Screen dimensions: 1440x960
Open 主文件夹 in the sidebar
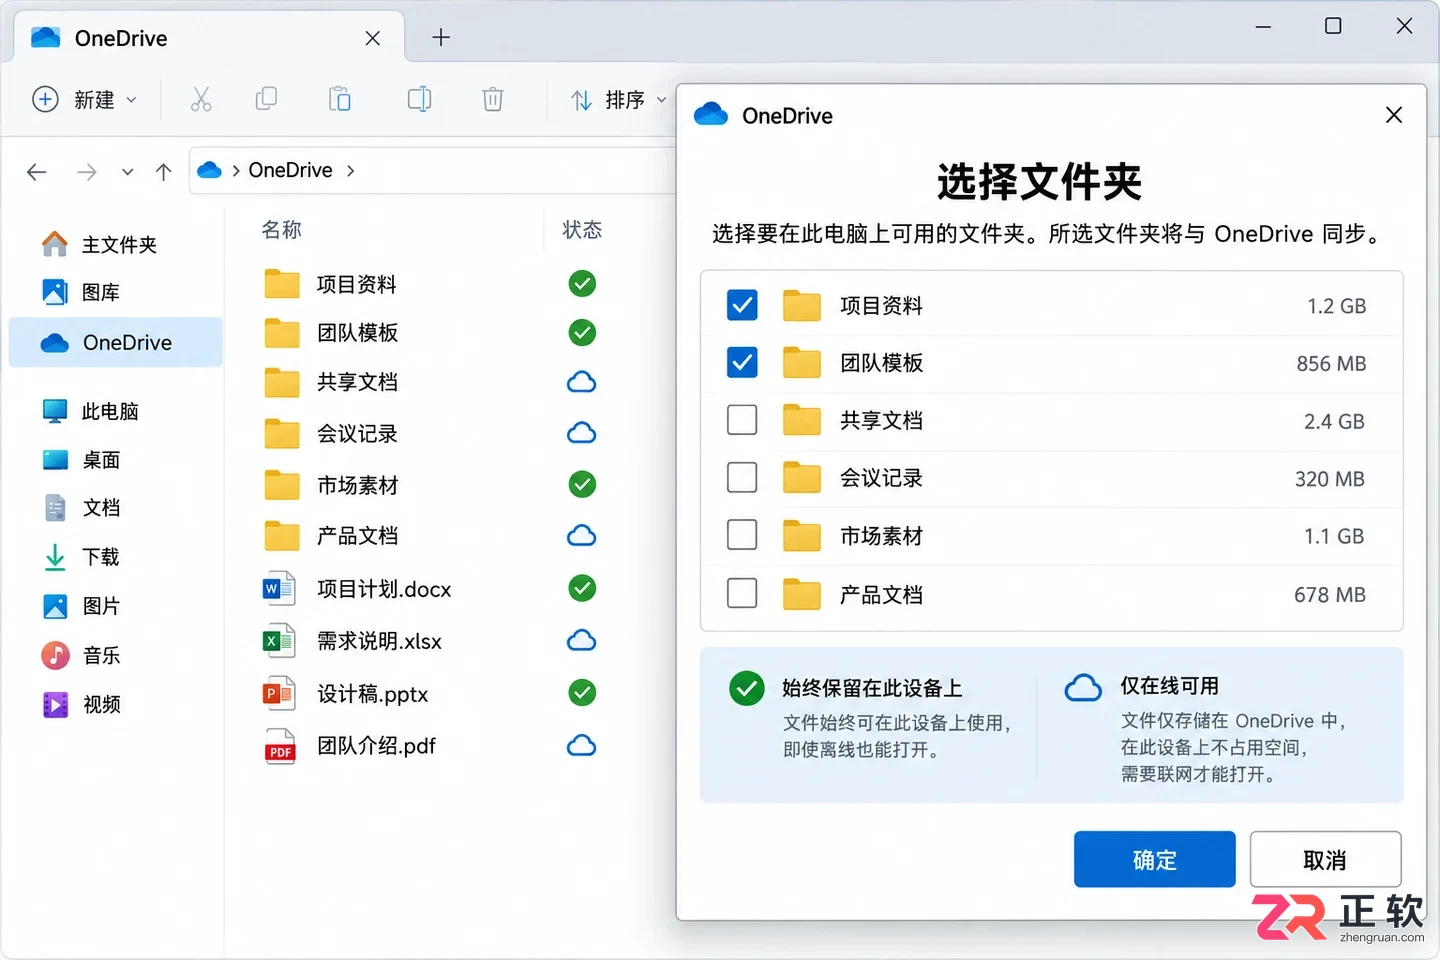click(x=115, y=244)
